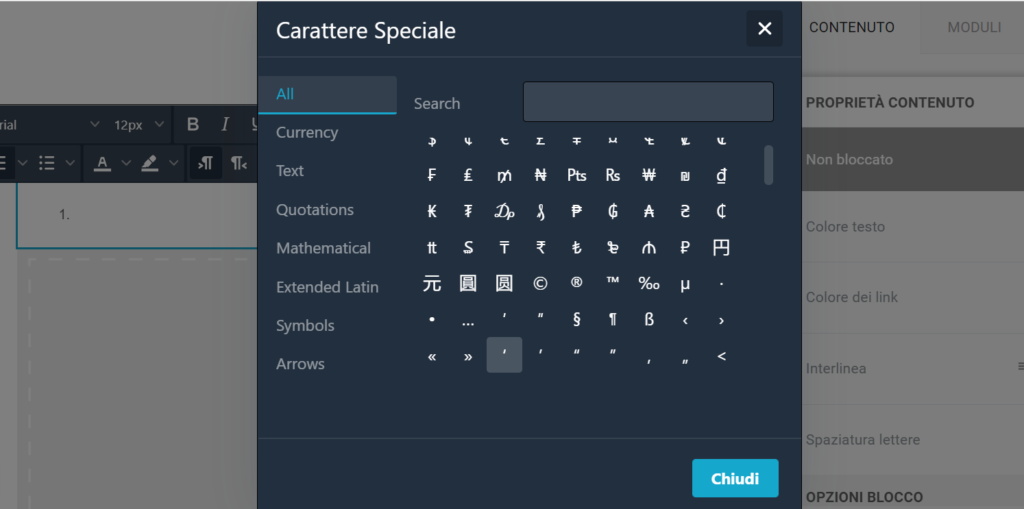Insert the trademark ™ character
The height and width of the screenshot is (509, 1024).
click(613, 284)
